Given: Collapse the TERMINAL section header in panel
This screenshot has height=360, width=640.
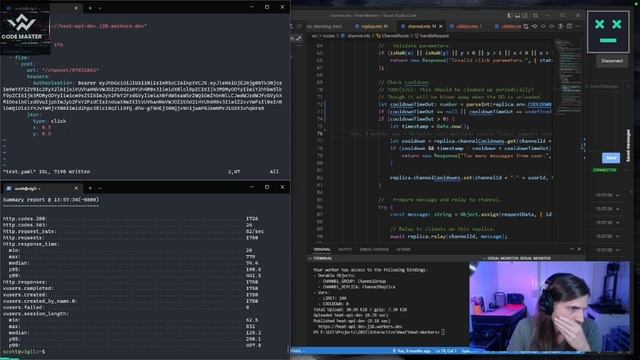Looking at the screenshot, I should [x=322, y=258].
